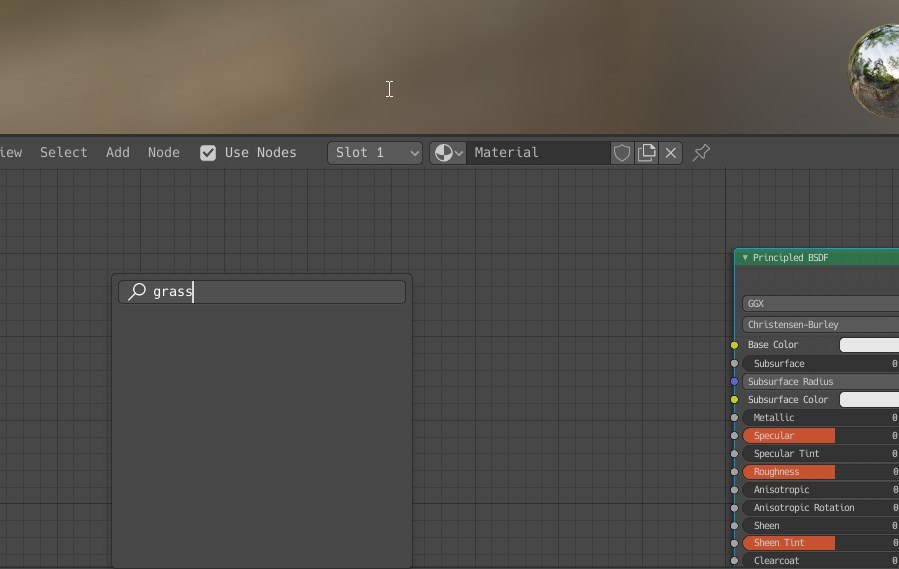Click the Subsurface Color swatch
This screenshot has width=899, height=569.
869,400
